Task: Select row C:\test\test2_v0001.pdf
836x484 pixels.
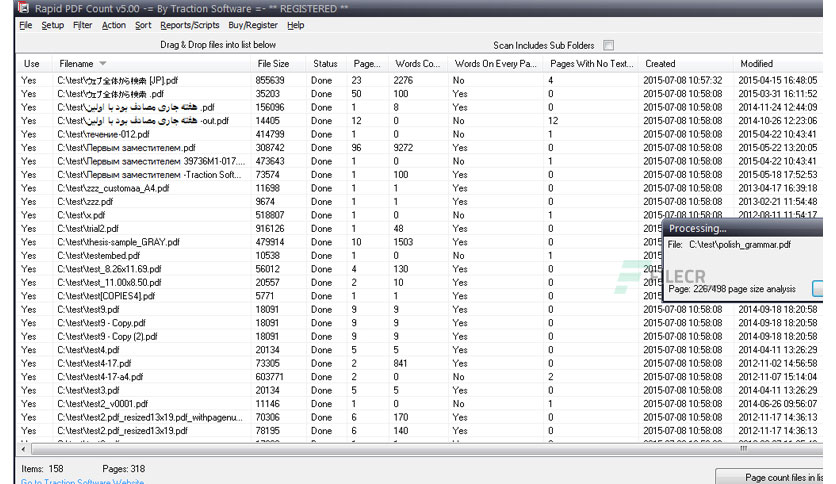Action: click(419, 404)
